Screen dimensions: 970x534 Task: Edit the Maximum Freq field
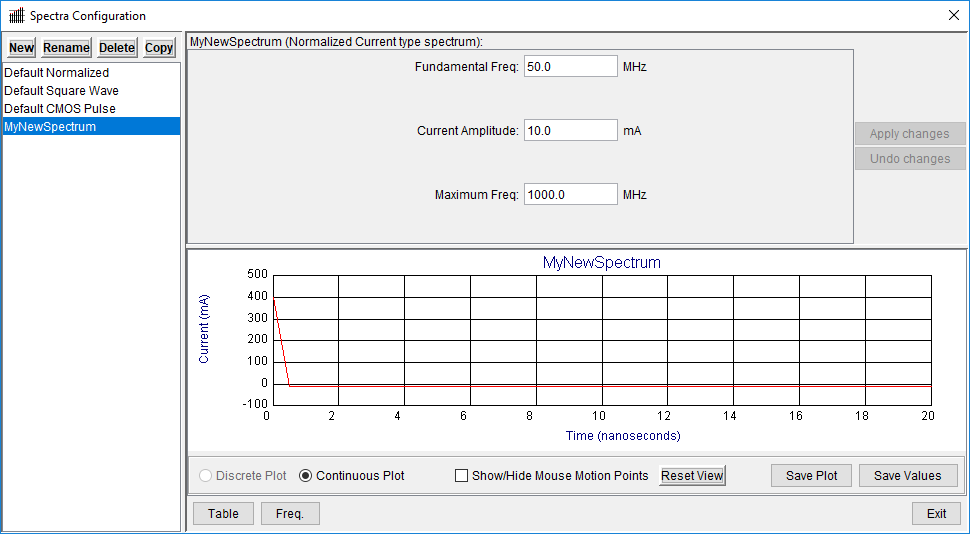point(570,195)
